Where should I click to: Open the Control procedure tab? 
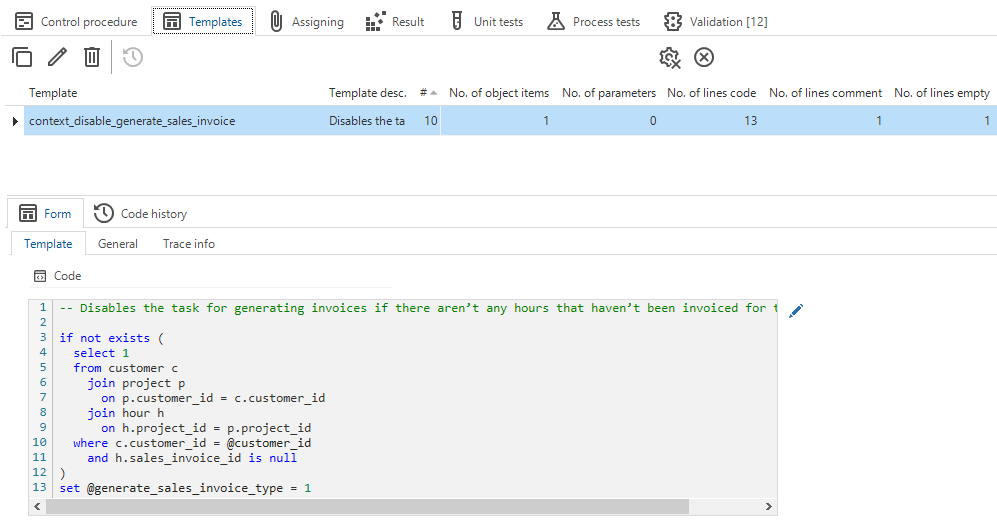[x=75, y=21]
